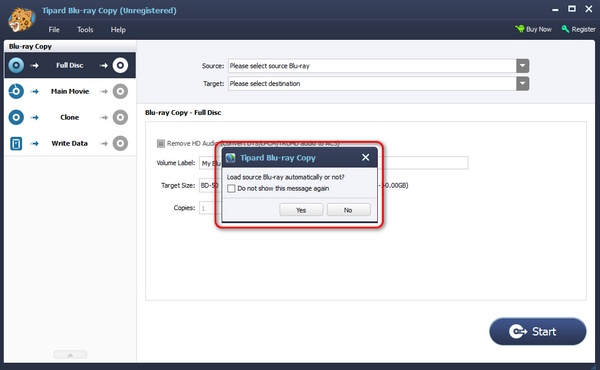The image size is (600, 370).
Task: Select the Clone copy mode
Action: pyautogui.click(x=70, y=117)
